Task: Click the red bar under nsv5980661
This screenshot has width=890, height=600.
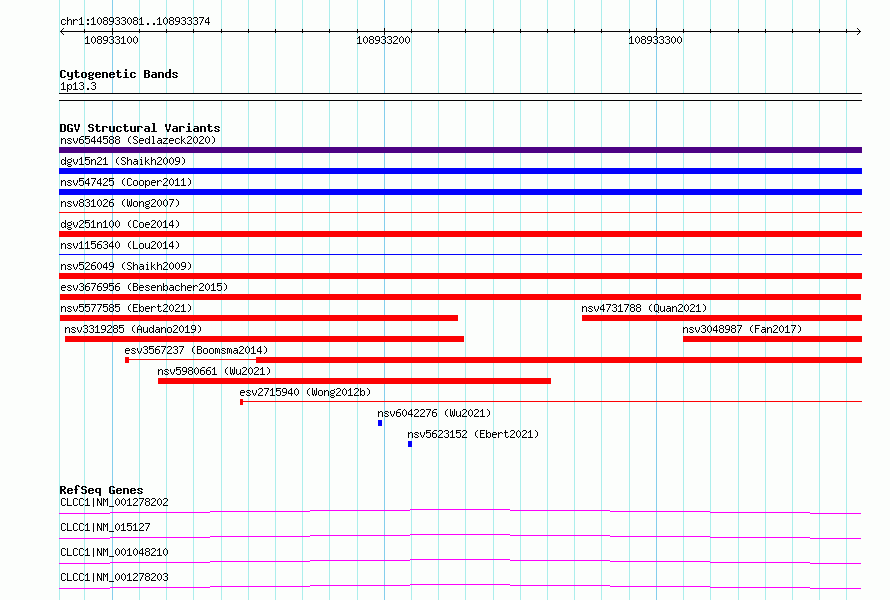Action: tap(354, 381)
